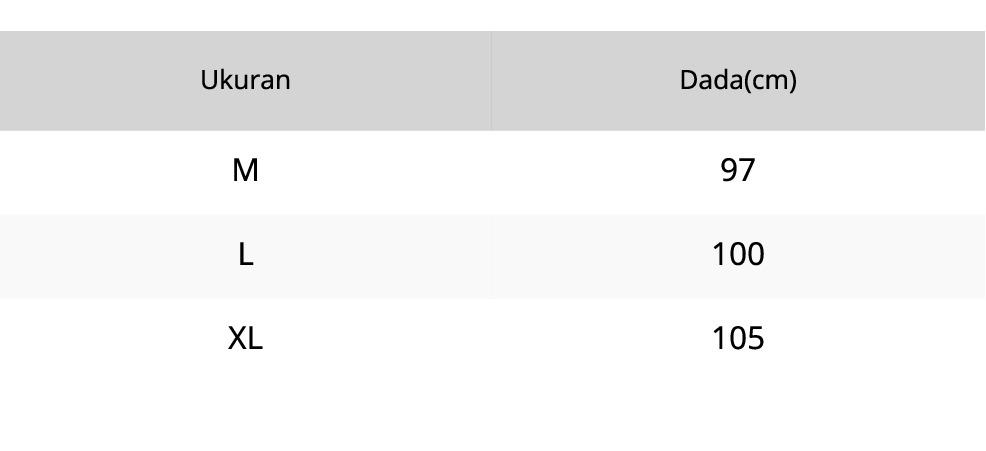Viewport: 986px width, 451px height.
Task: Click the chest value 105
Action: [738, 339]
